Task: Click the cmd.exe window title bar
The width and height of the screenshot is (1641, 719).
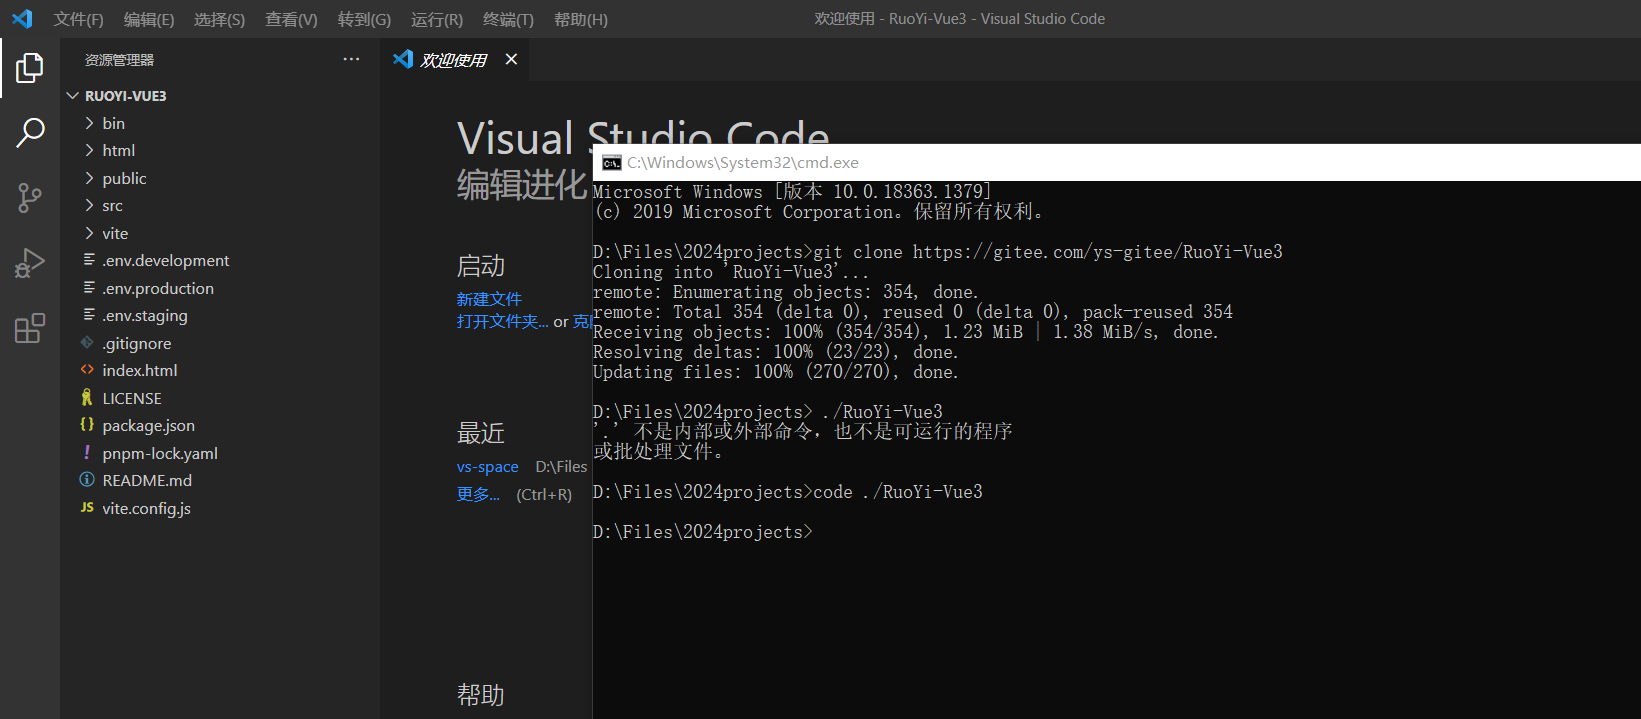Action: [1116, 163]
